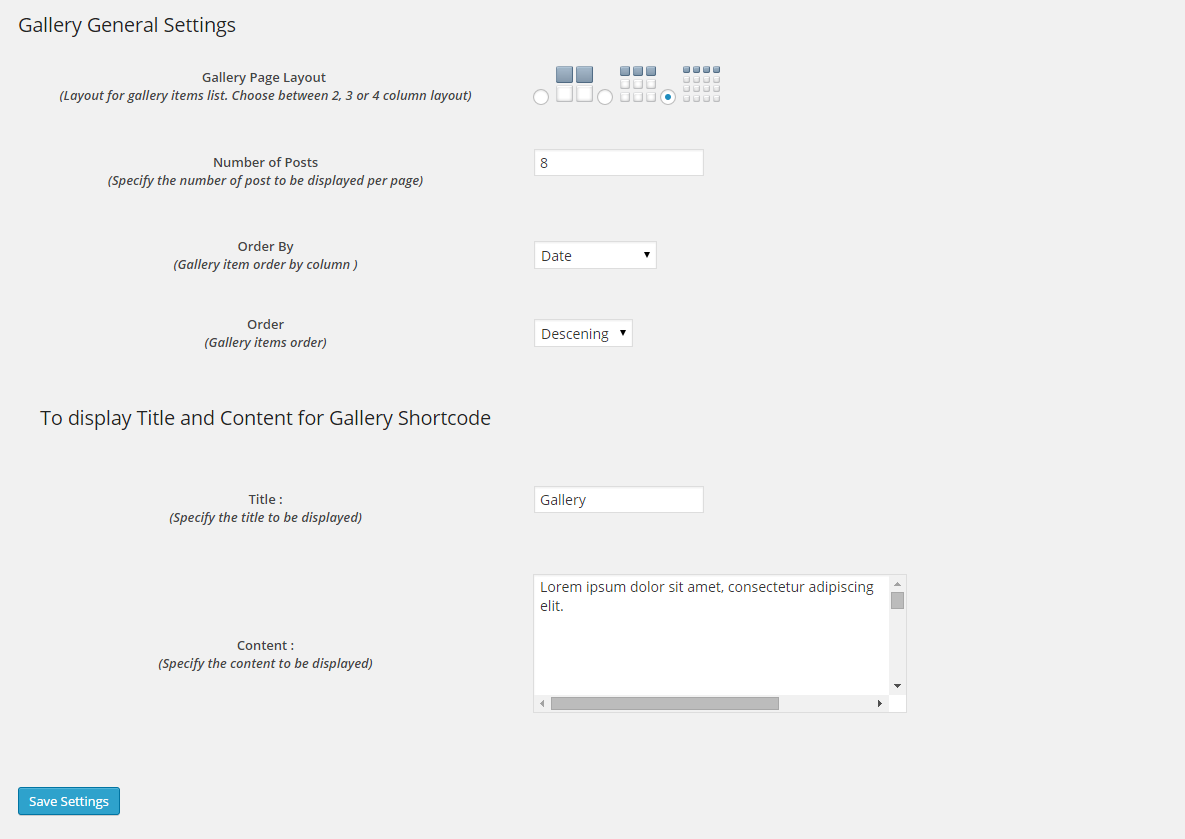Click the vertical scrollbar track below the thumb
Image resolution: width=1185 pixels, height=839 pixels.
pos(897,645)
